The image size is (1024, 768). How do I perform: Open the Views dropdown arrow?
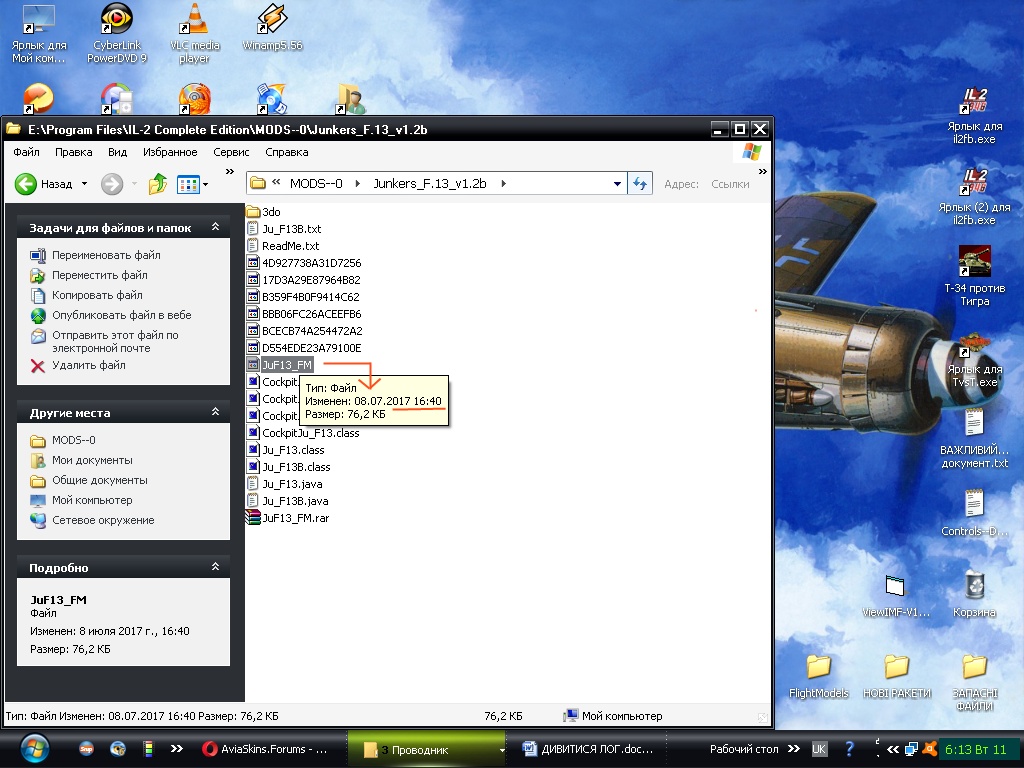coord(205,185)
